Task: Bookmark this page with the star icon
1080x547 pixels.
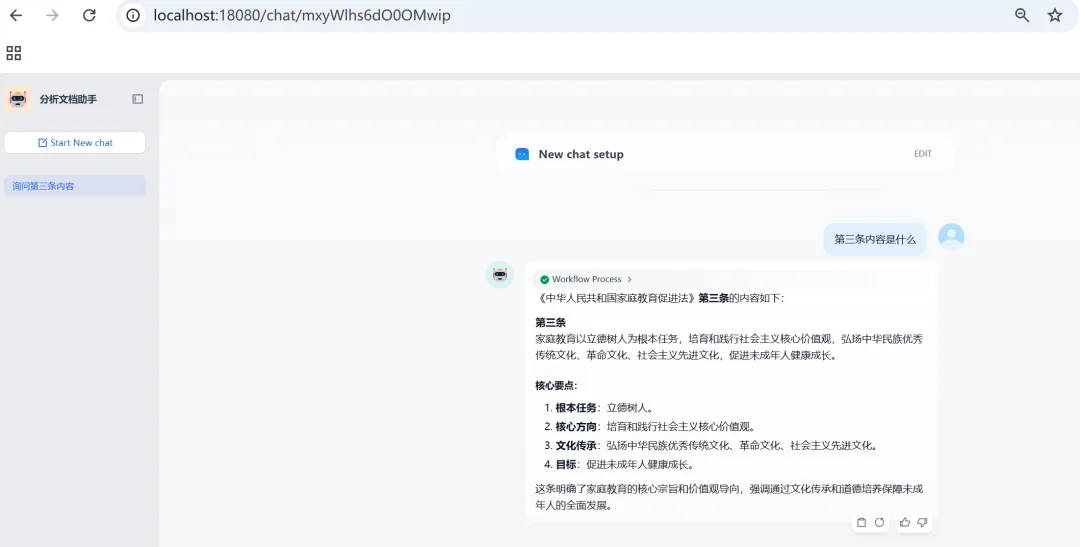Action: [x=1055, y=15]
